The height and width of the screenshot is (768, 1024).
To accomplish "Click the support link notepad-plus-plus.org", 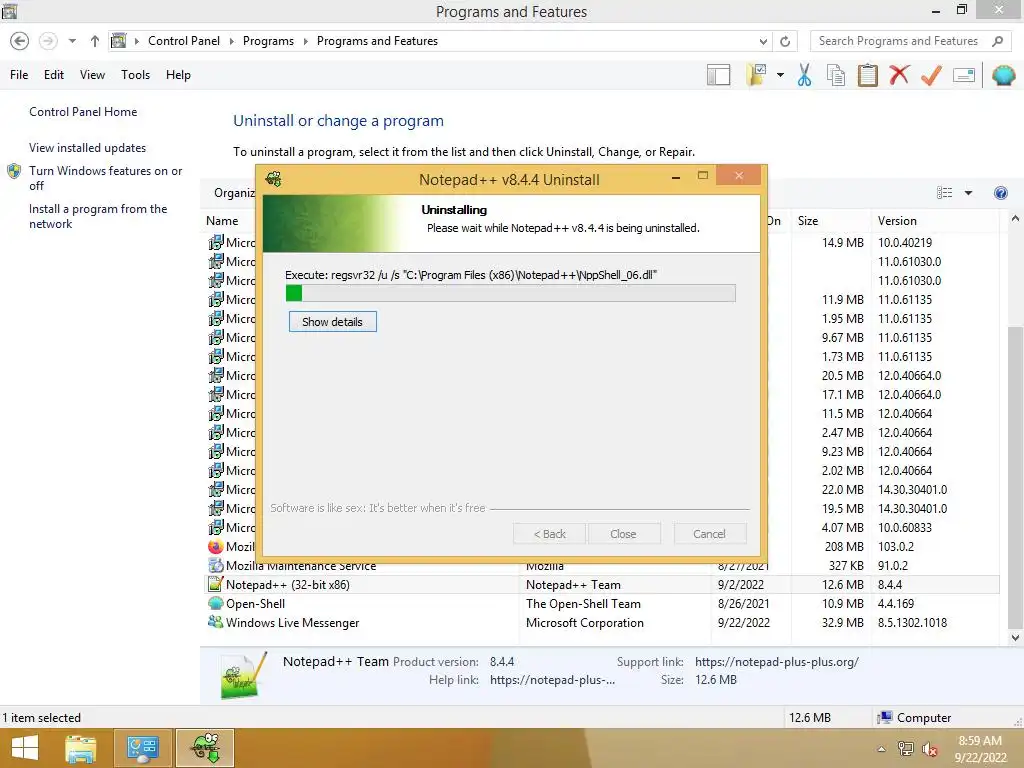I will click(776, 662).
